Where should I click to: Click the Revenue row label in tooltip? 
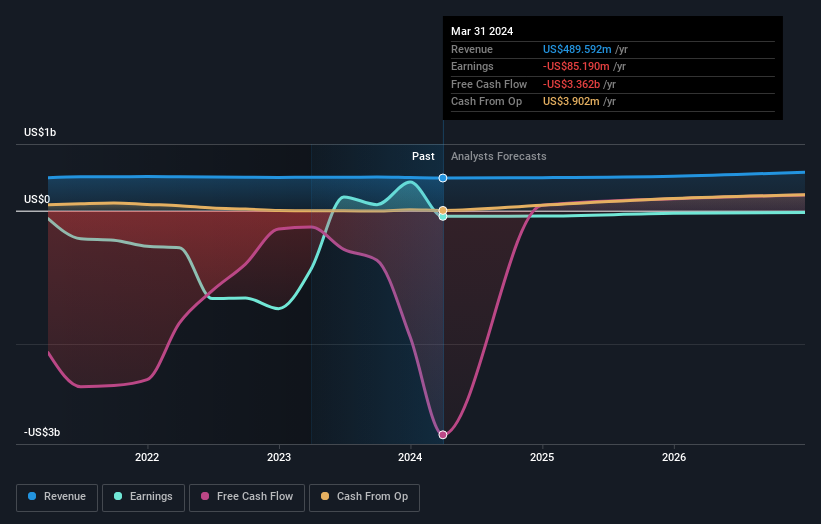472,49
